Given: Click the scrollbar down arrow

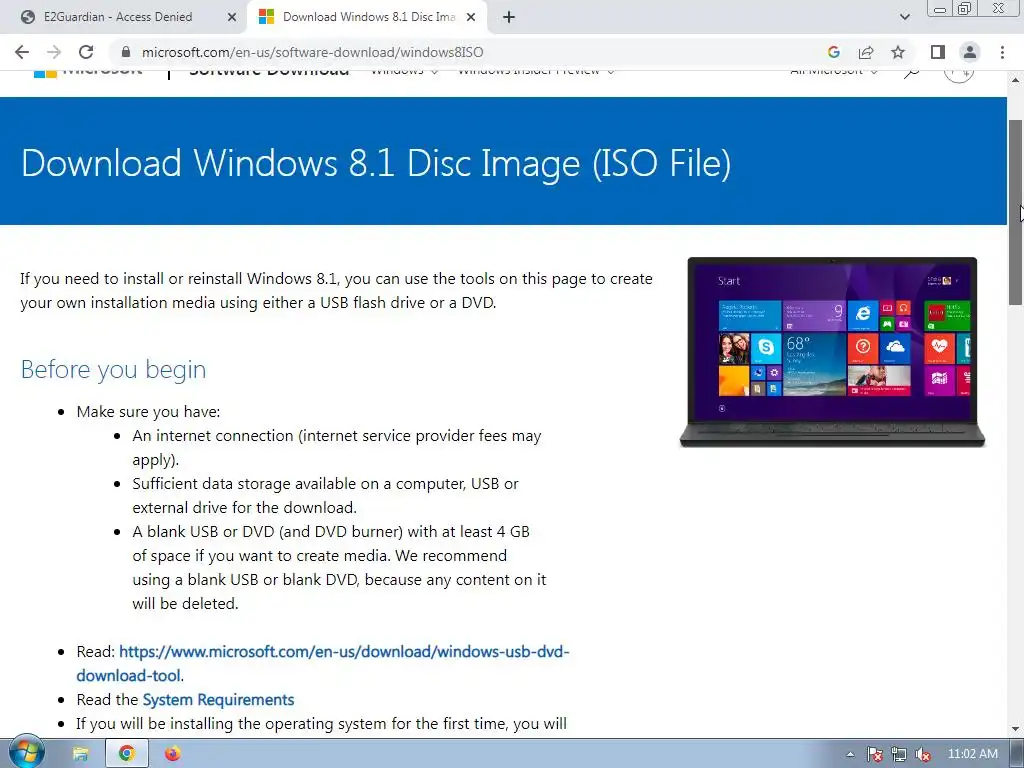Looking at the screenshot, I should tap(1016, 729).
